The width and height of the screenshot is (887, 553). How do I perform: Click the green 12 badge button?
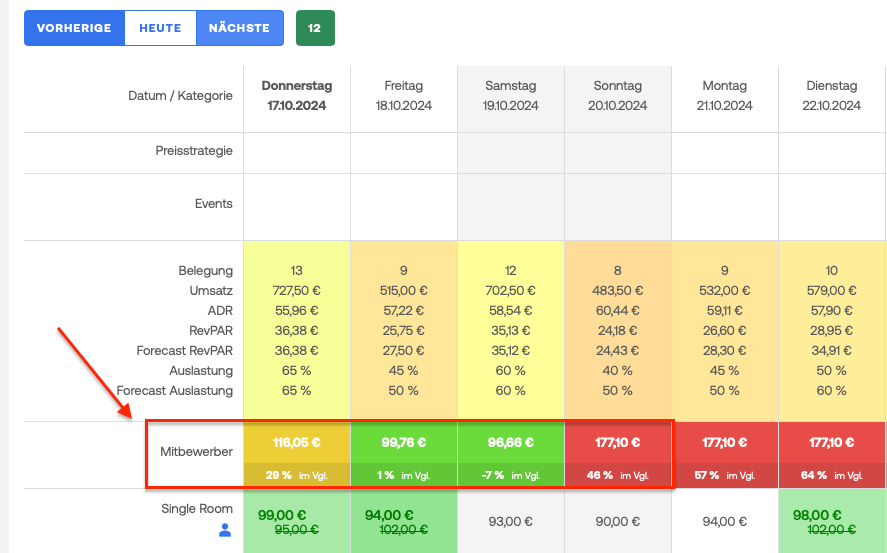[315, 28]
